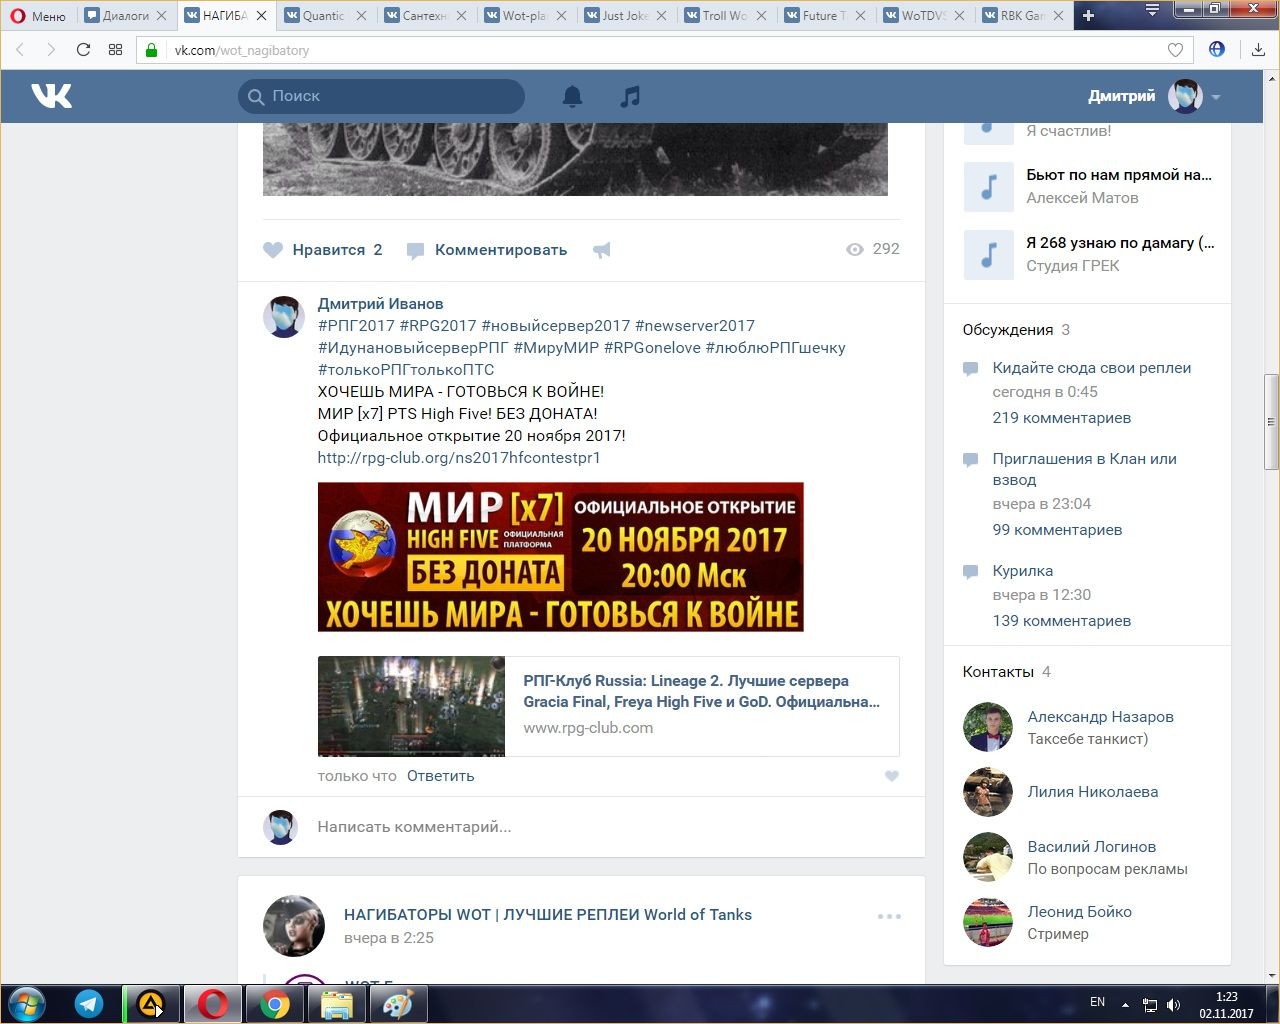Open Opera speed dial grid icon
1280x1024 pixels.
pyautogui.click(x=115, y=50)
